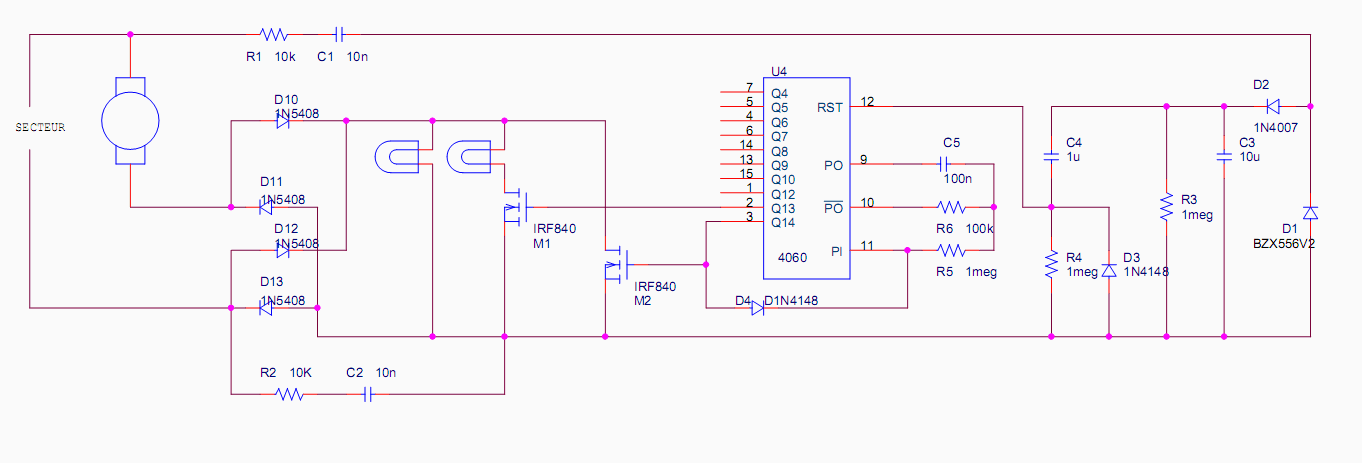1362x463 pixels.
Task: Select the D1 BZX55 zener diode symbol
Action: [x=1310, y=213]
